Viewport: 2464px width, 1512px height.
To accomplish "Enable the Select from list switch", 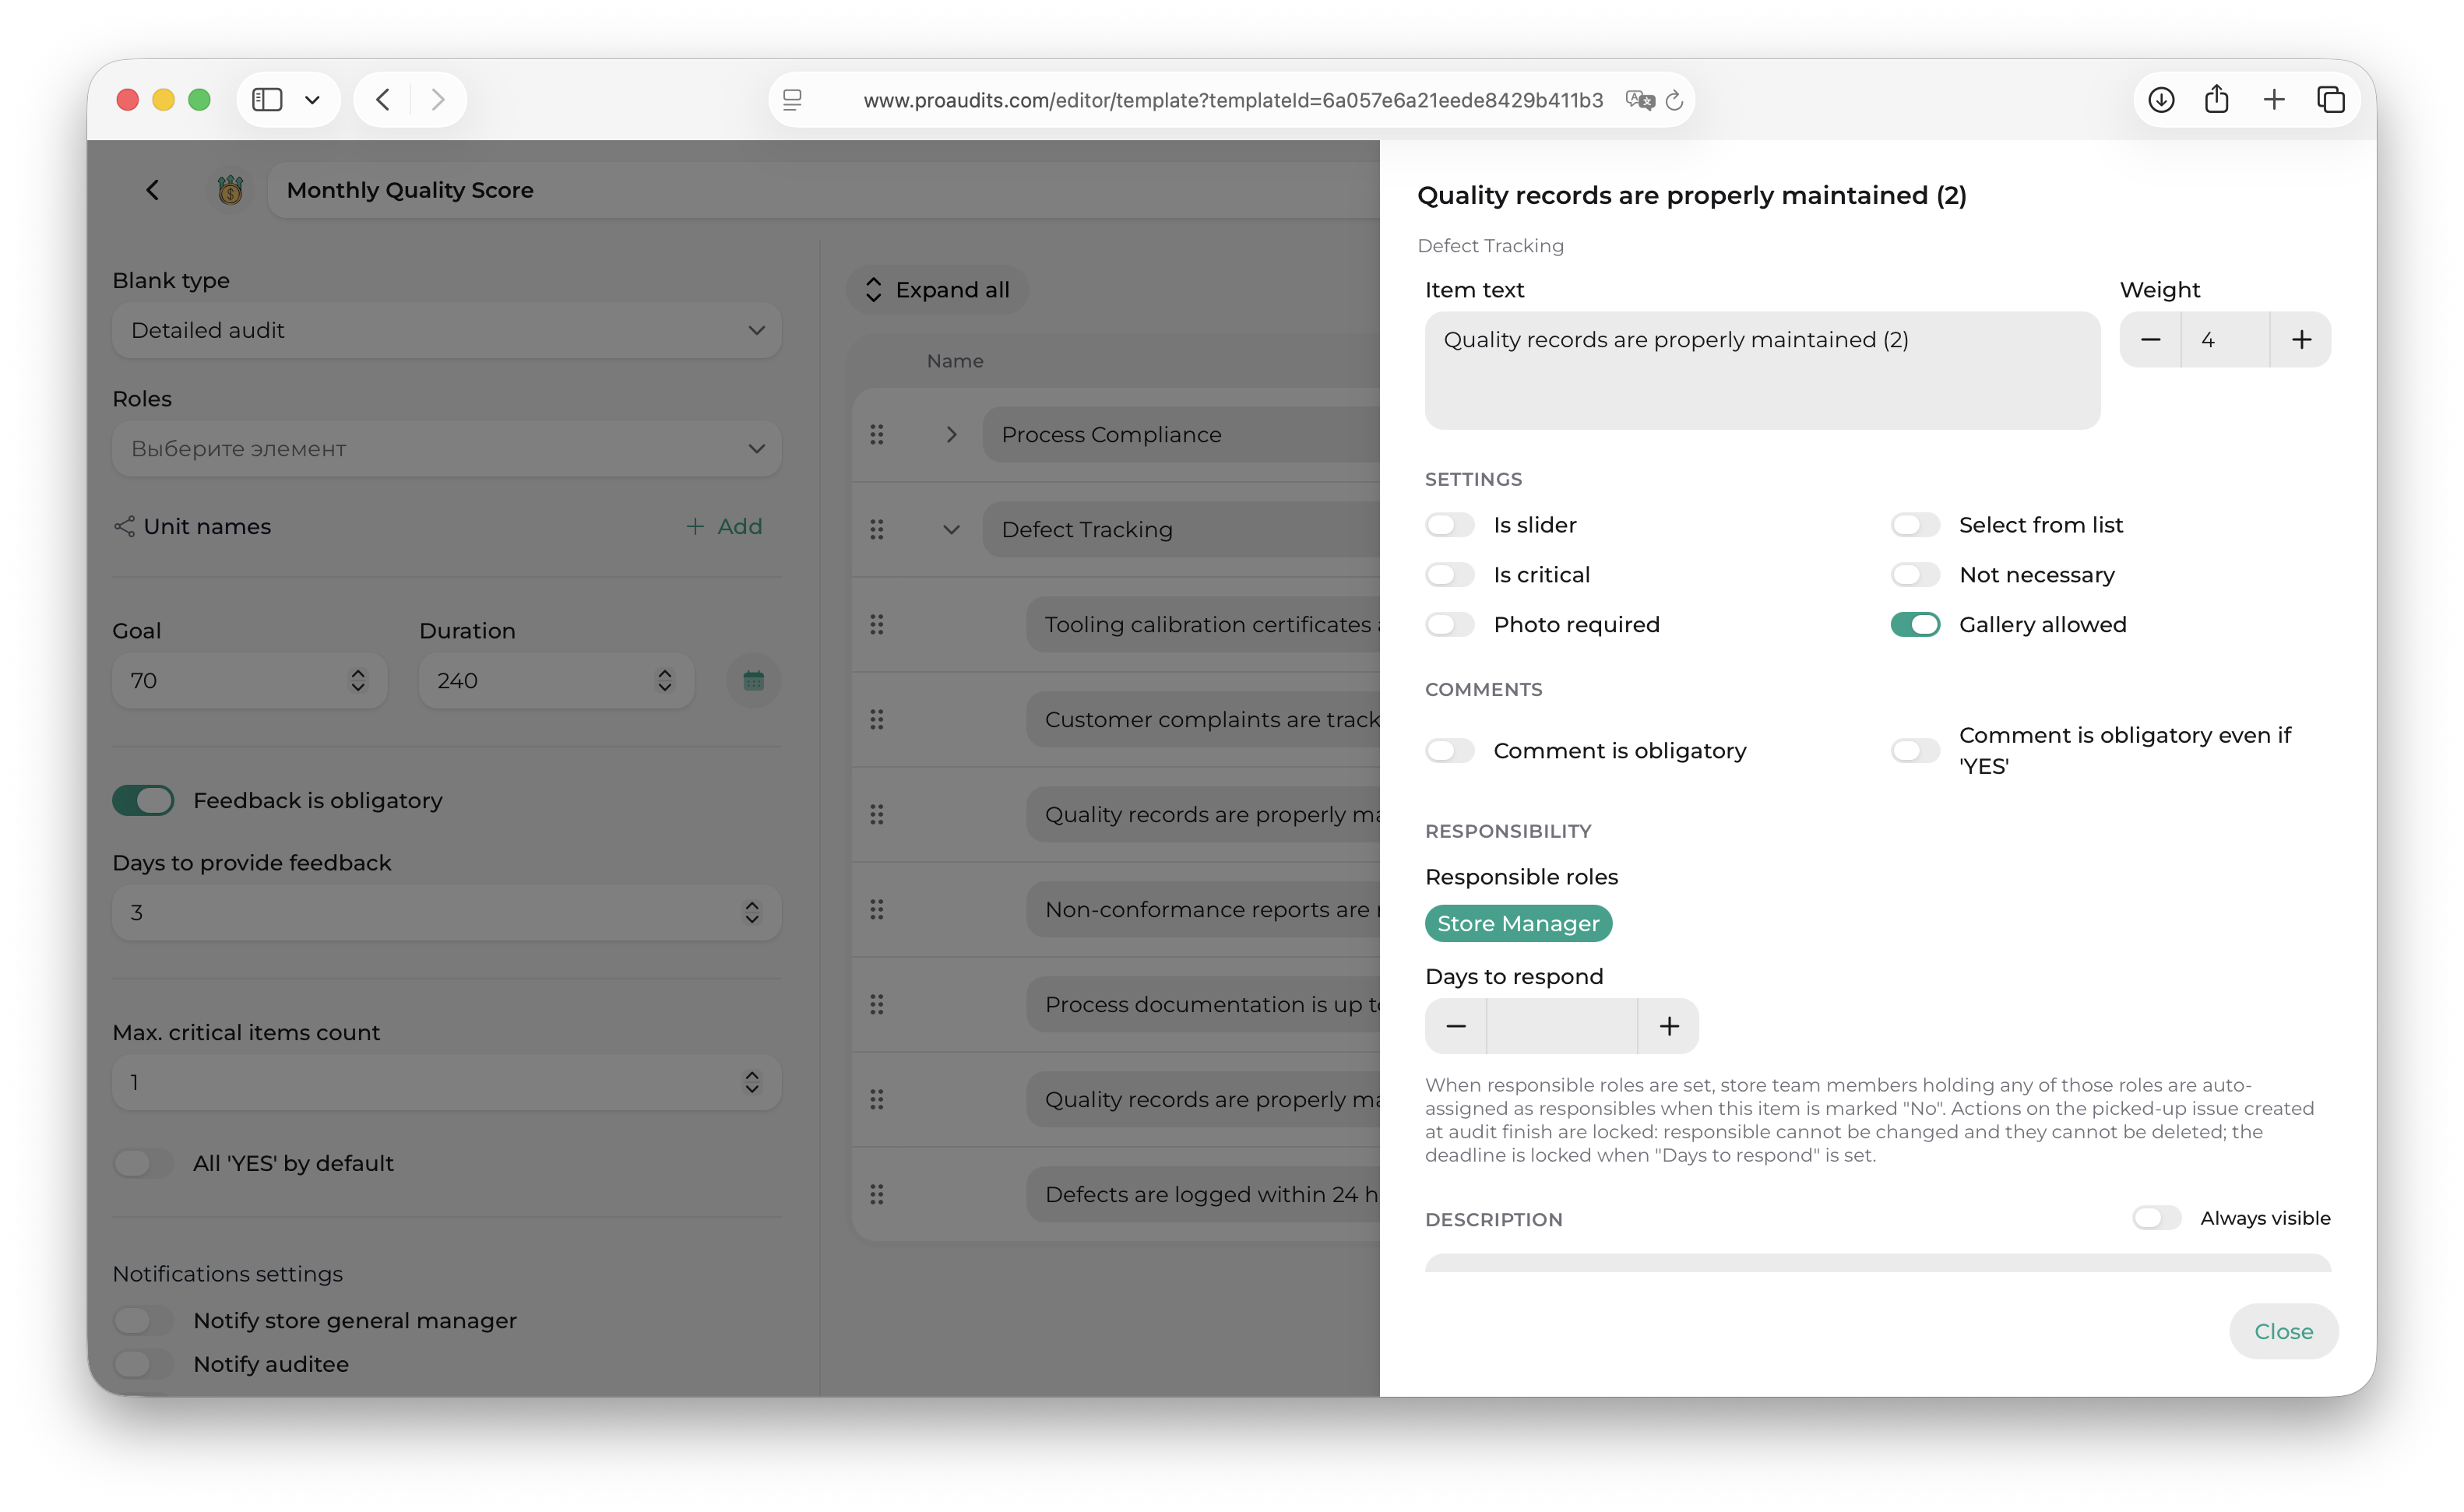I will [1915, 525].
